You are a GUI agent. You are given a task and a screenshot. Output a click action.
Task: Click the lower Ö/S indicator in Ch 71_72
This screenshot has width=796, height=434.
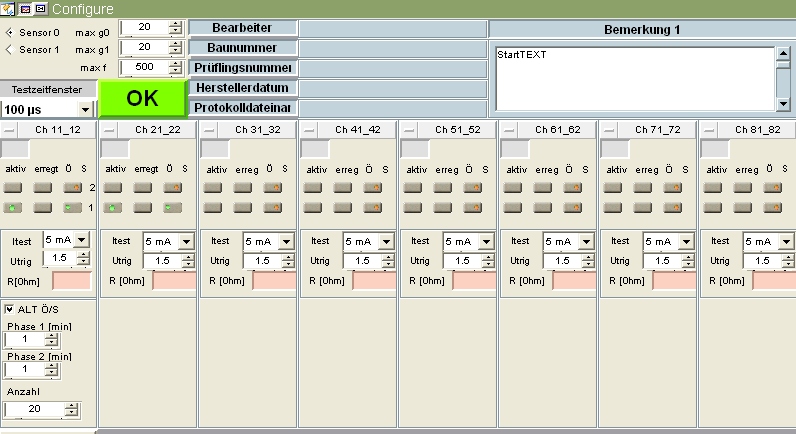click(672, 207)
